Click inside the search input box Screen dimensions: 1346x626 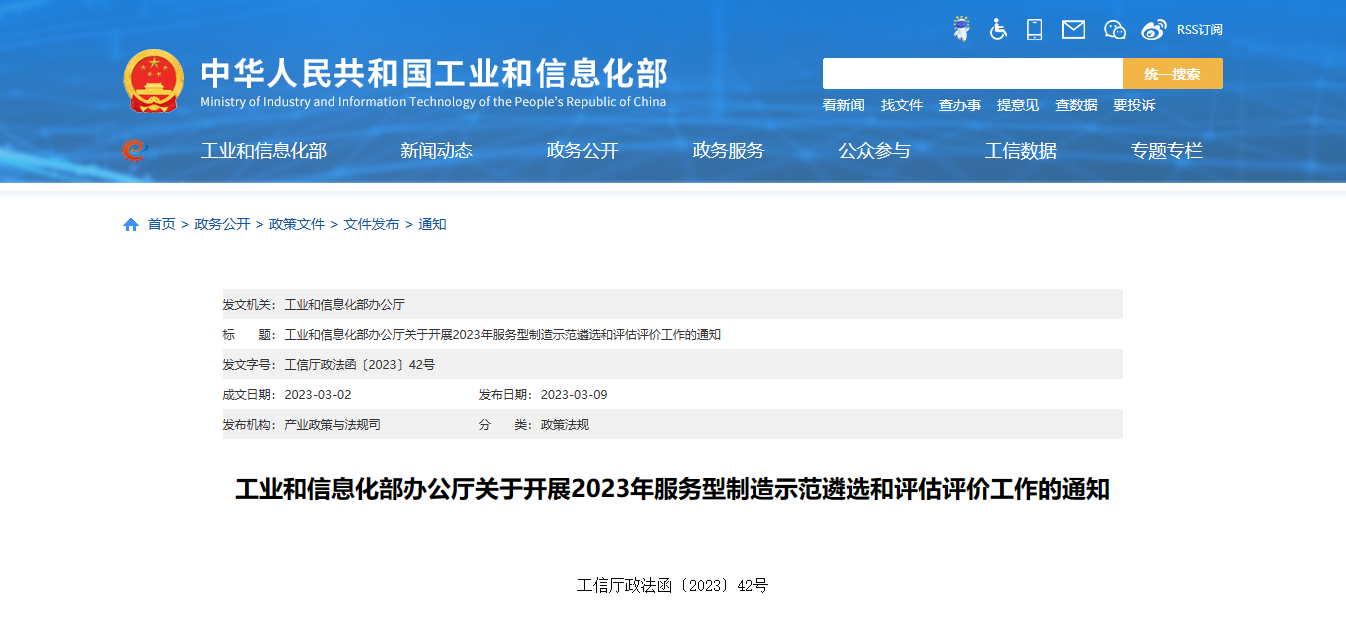click(972, 74)
